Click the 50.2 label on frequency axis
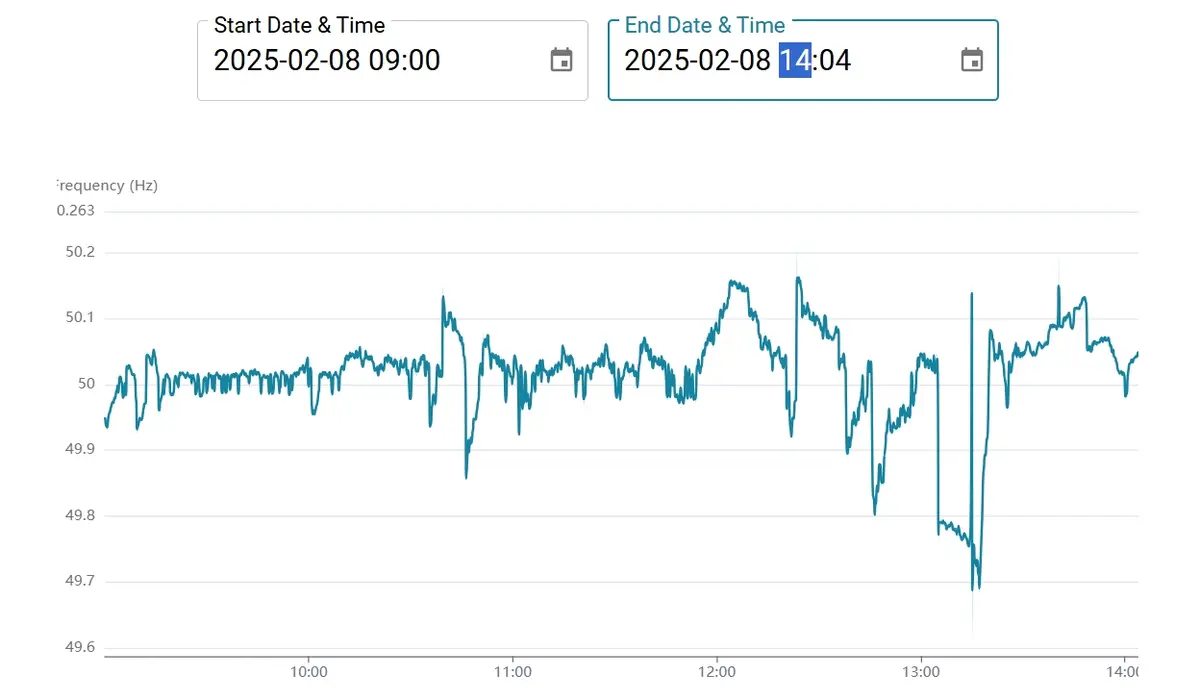This screenshot has width=1200, height=700. [x=80, y=252]
